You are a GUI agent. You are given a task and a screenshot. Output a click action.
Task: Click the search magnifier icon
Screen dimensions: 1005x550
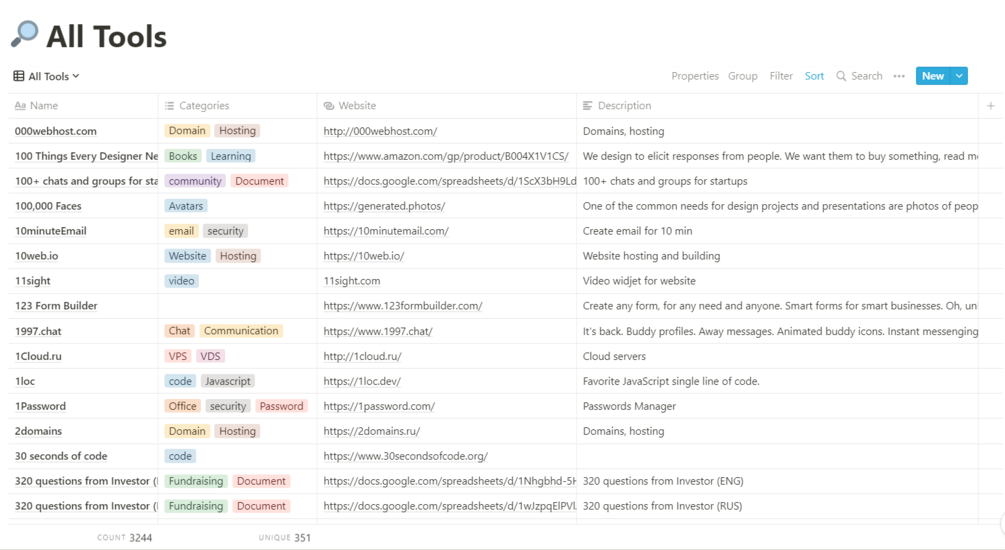click(841, 76)
